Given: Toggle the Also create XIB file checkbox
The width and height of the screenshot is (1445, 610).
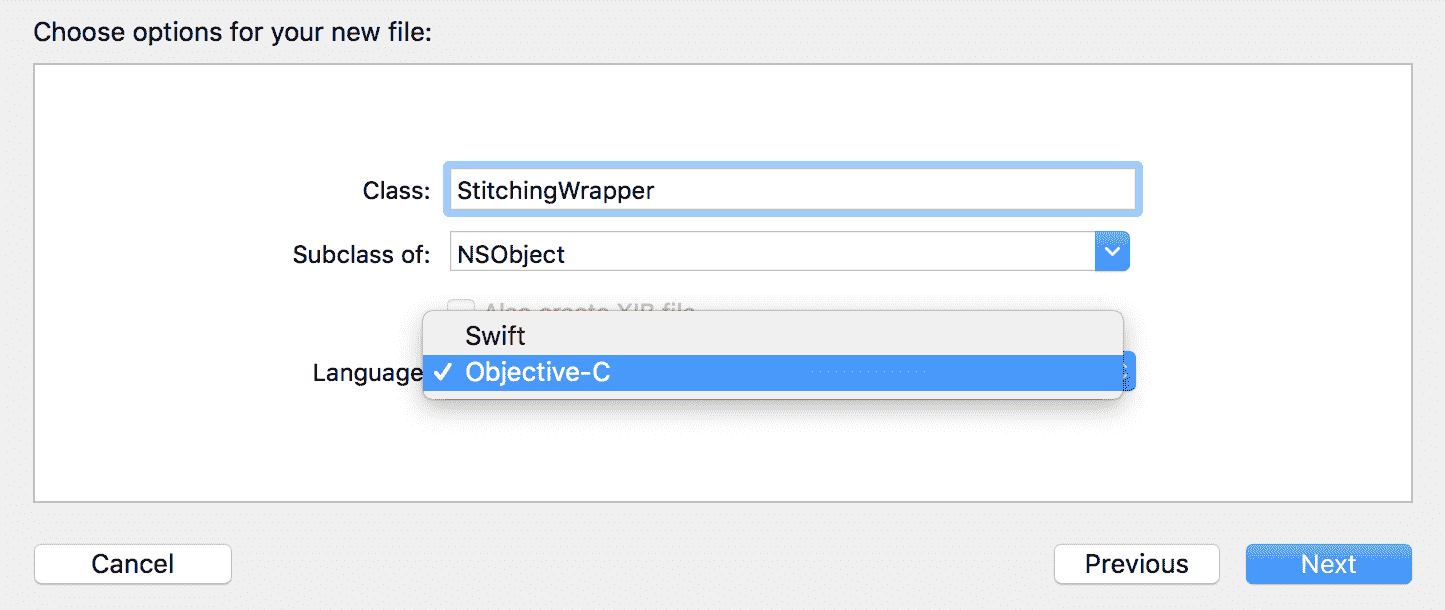Looking at the screenshot, I should click(x=460, y=306).
